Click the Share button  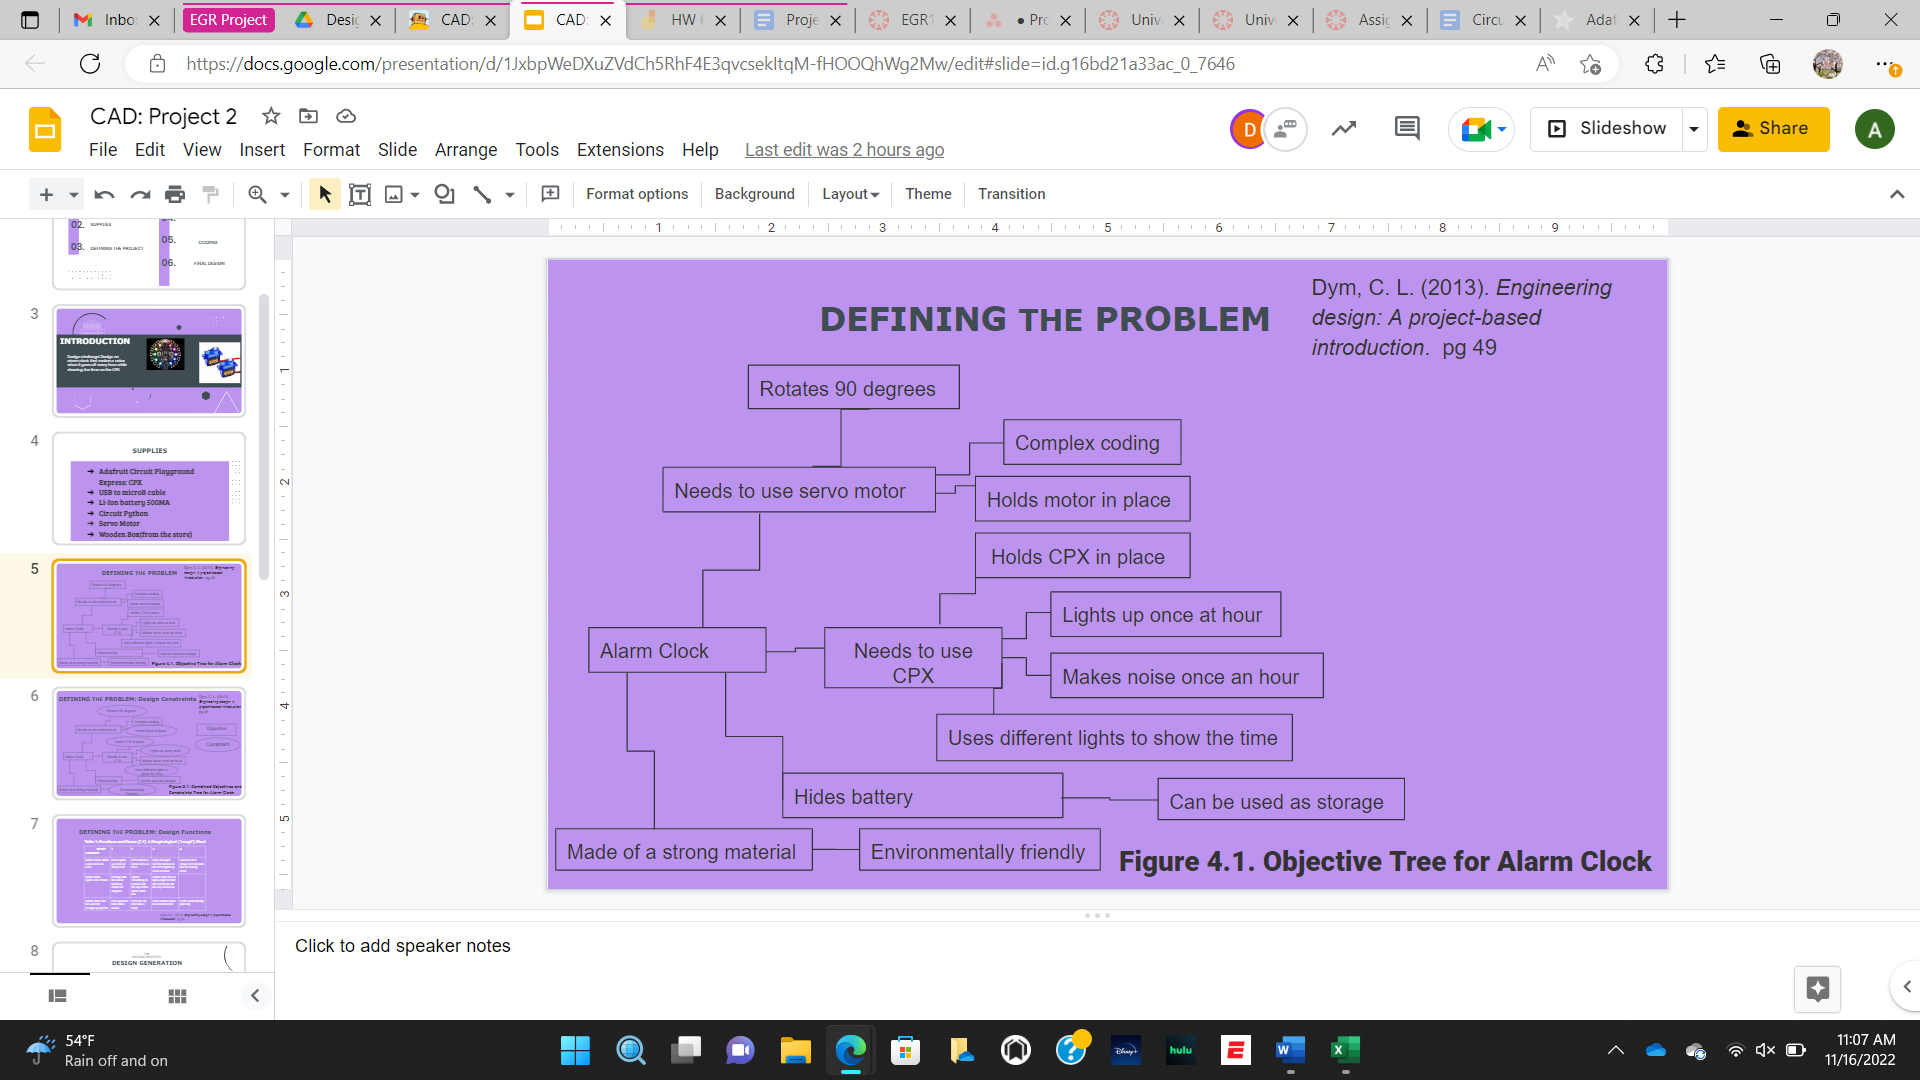[x=1772, y=128]
